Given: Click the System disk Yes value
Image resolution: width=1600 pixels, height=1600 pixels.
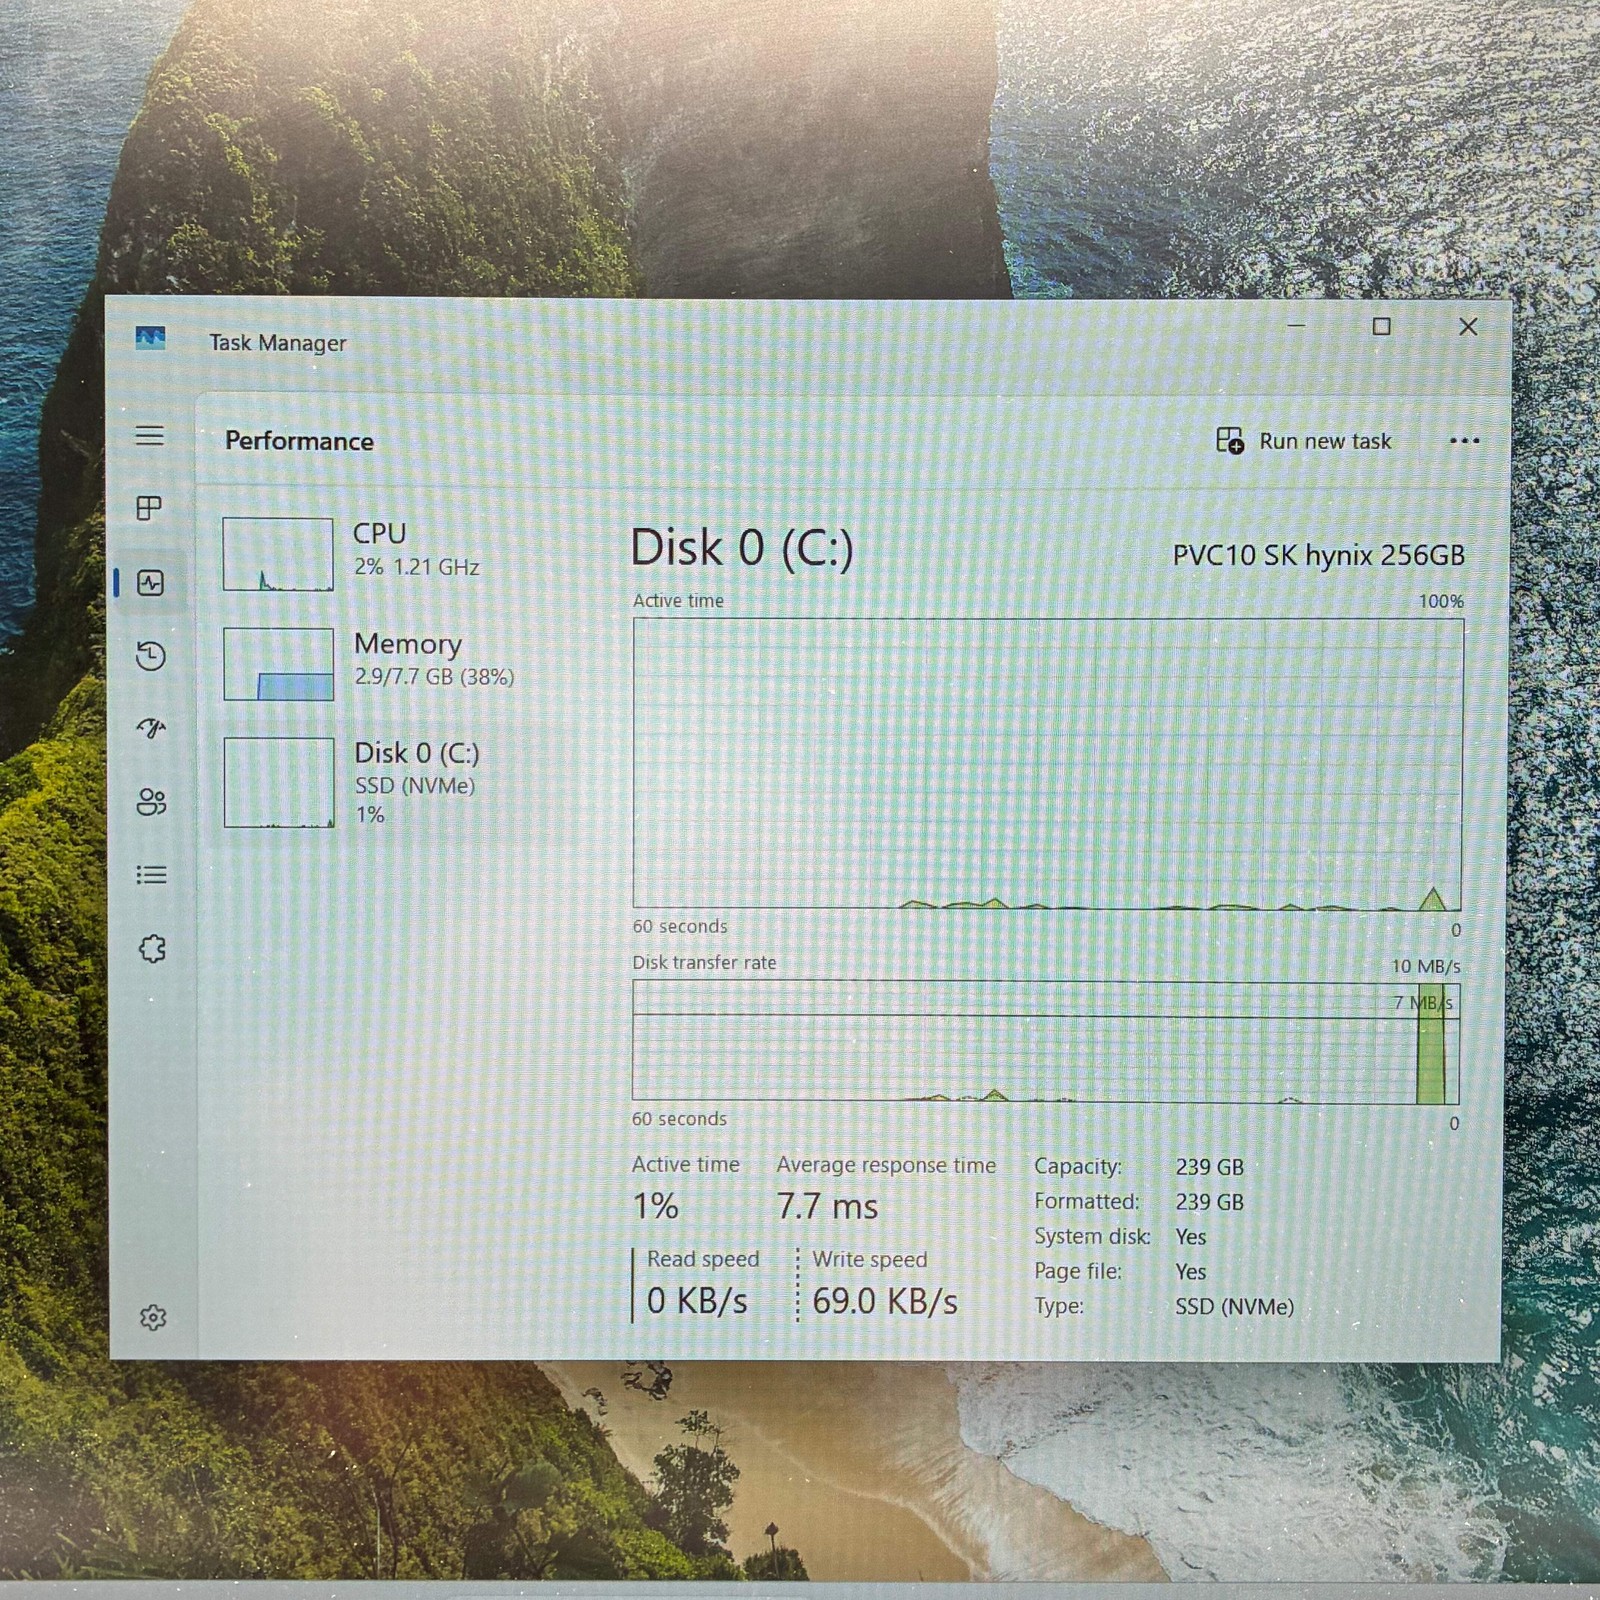Looking at the screenshot, I should pyautogui.click(x=1191, y=1237).
